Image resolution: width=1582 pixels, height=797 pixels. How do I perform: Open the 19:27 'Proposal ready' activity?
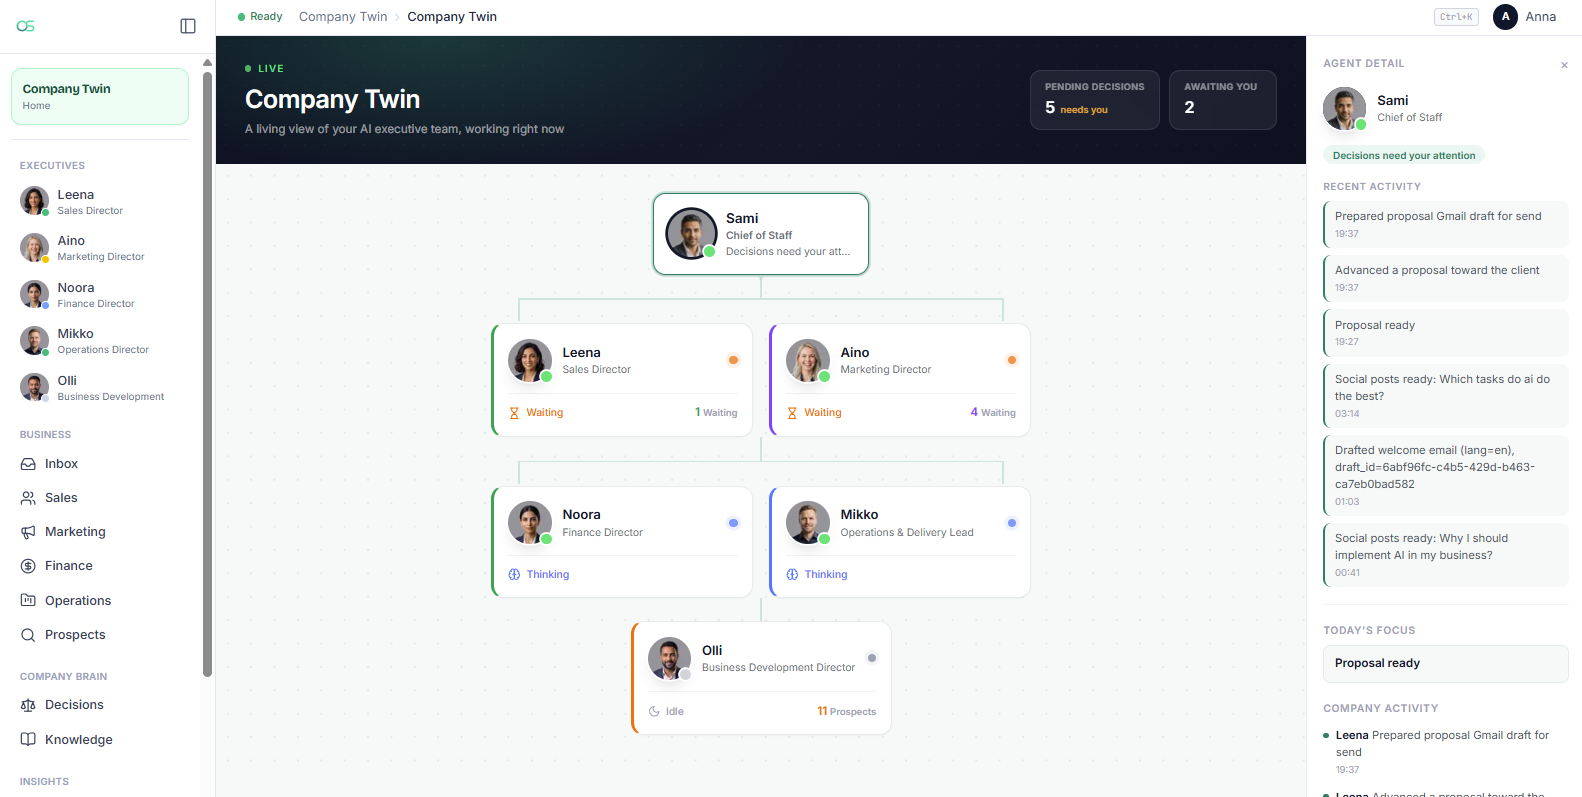[x=1446, y=333]
